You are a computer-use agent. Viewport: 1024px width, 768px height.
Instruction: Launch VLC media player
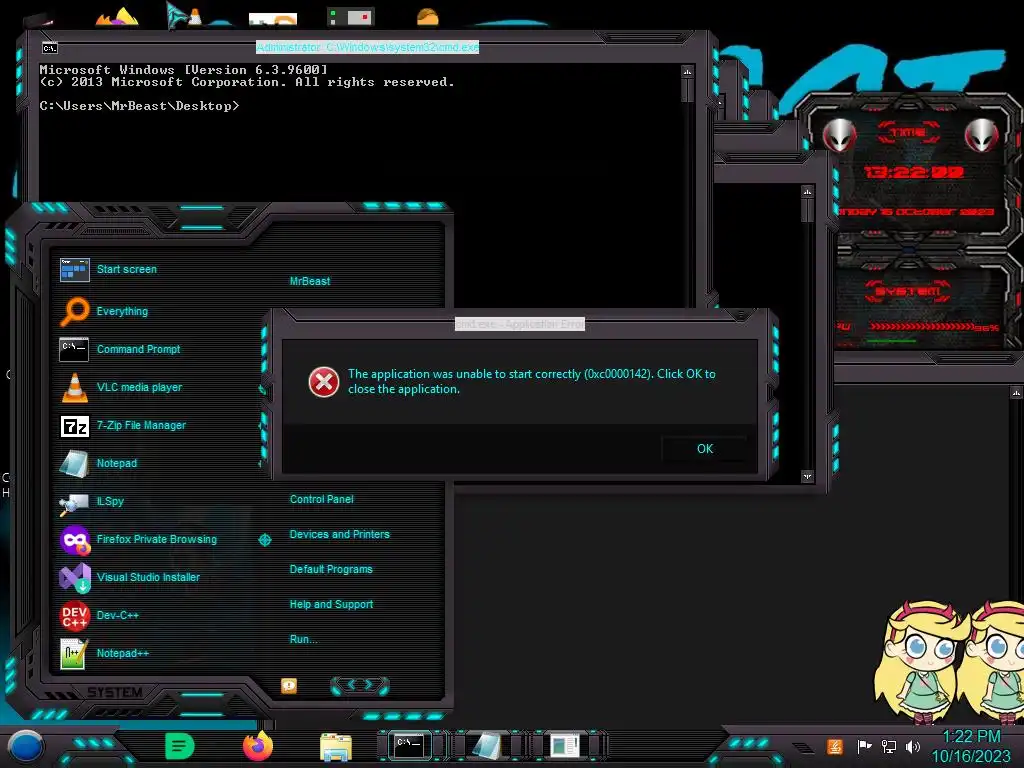point(121,387)
